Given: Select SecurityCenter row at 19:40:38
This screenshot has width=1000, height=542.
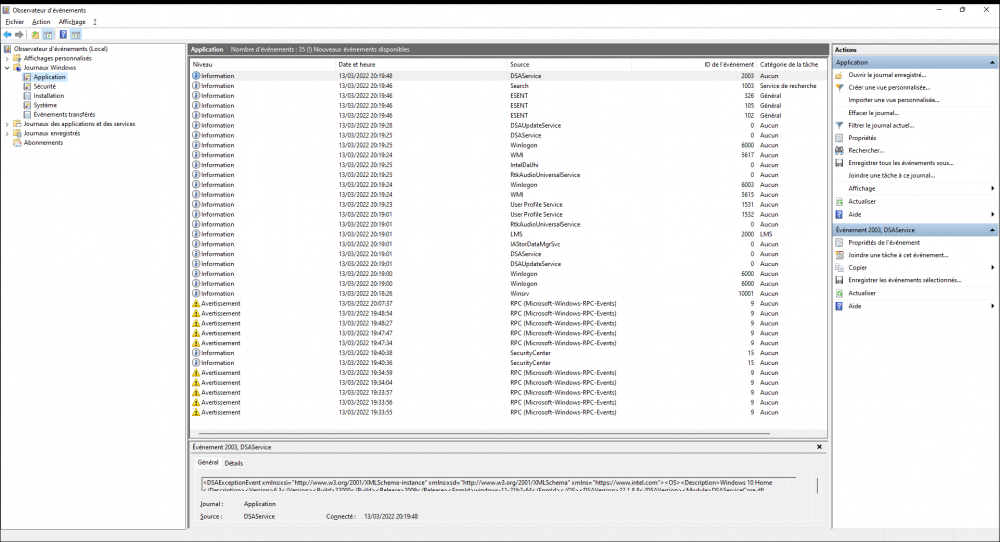Looking at the screenshot, I should pos(508,353).
